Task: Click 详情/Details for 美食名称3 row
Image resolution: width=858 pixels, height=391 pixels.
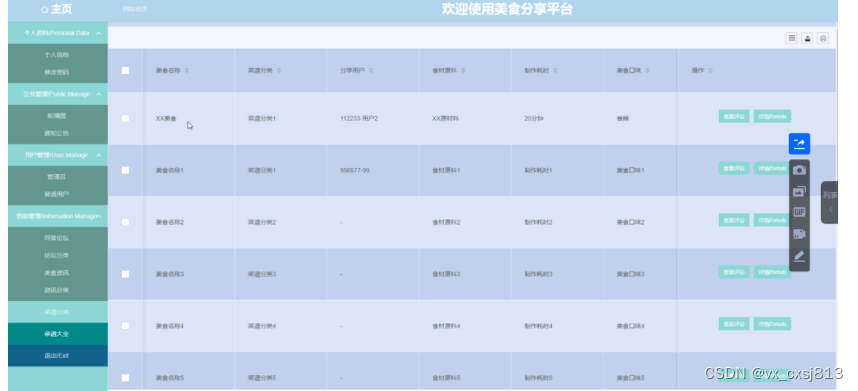Action: point(772,272)
